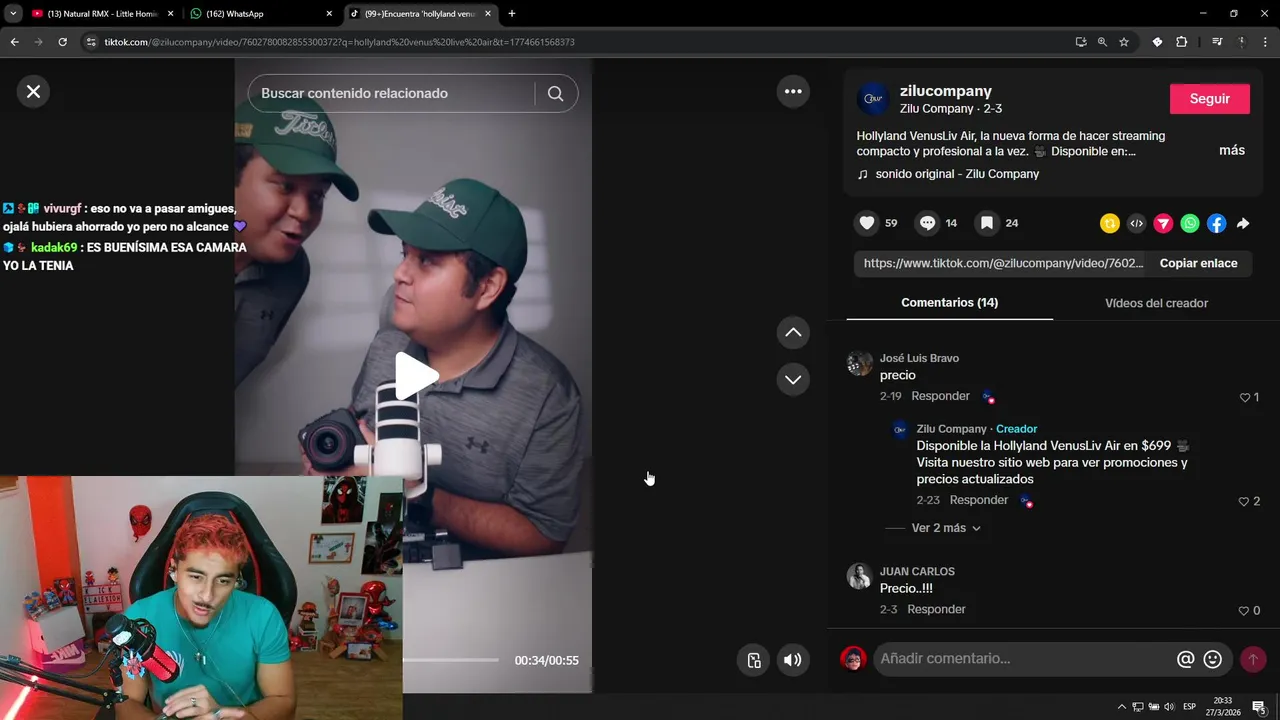Open JUAN CARLOS's profile picture
Screen dimensions: 1280x720
[x=859, y=576]
